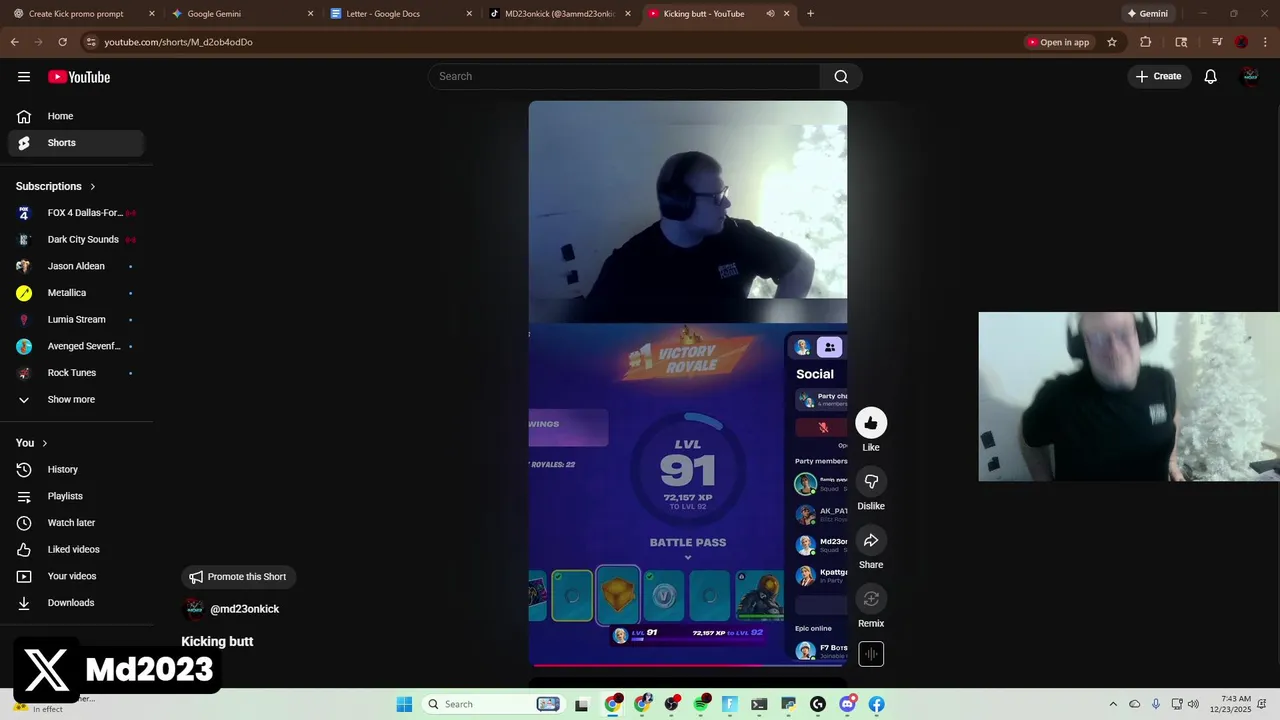
Task: Toggle the microphone tray icon
Action: (x=1156, y=704)
